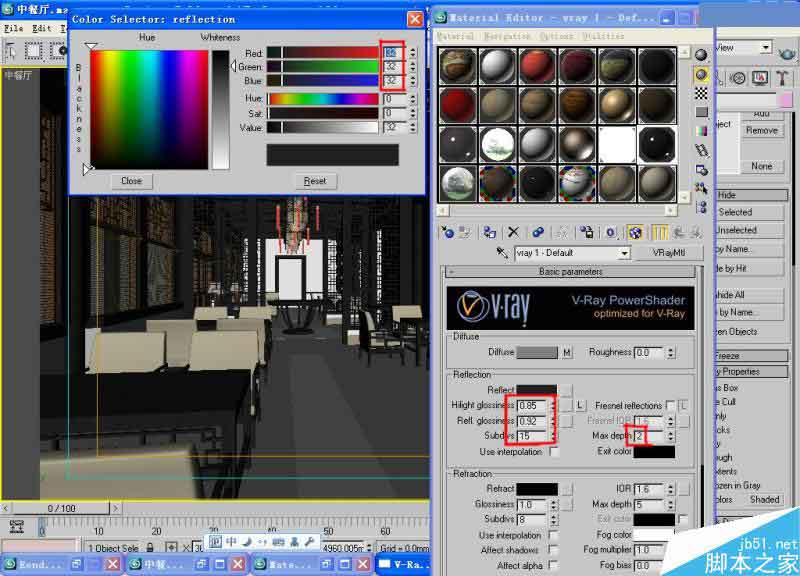Click the Close button in Color Selector
The height and width of the screenshot is (576, 800).
coord(130,181)
